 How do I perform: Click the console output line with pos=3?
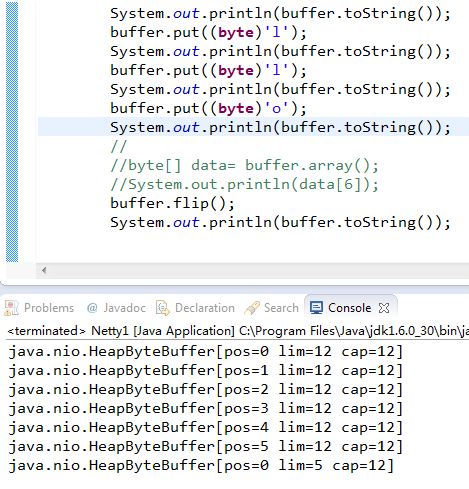point(205,408)
